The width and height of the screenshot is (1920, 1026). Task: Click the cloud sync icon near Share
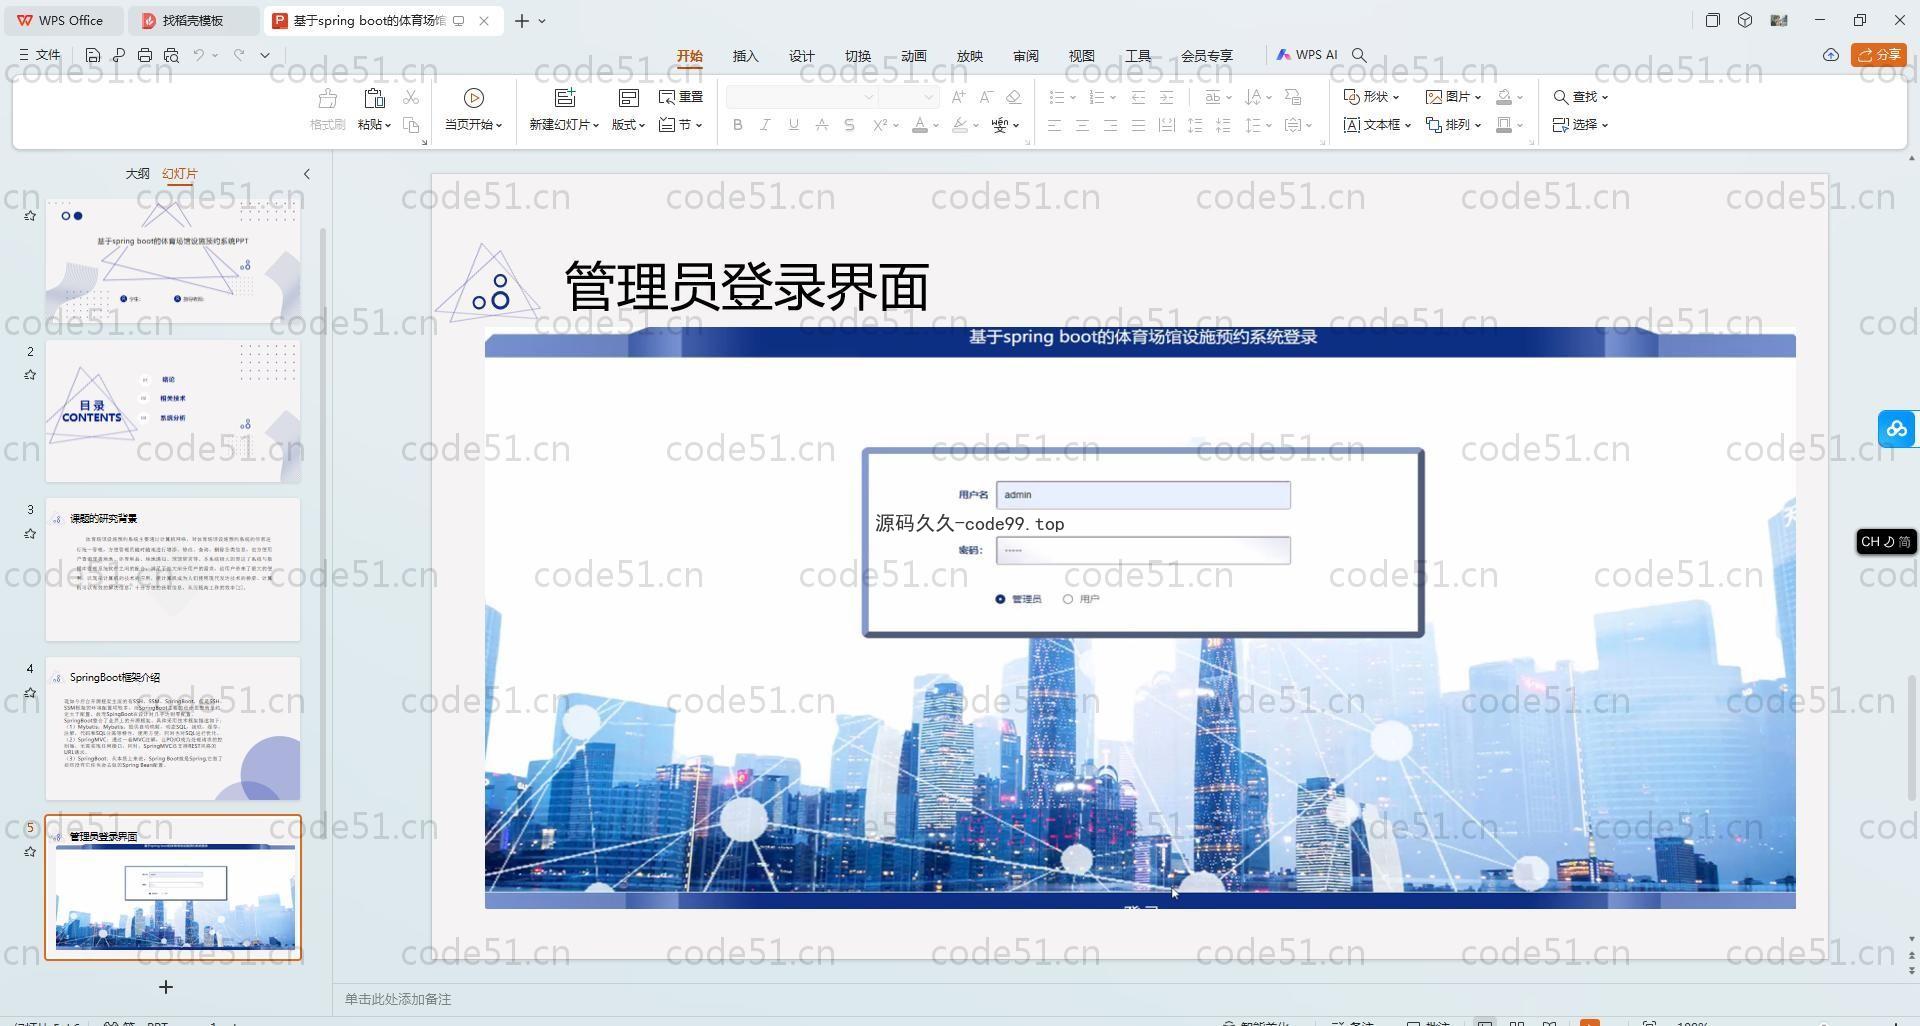coord(1830,55)
